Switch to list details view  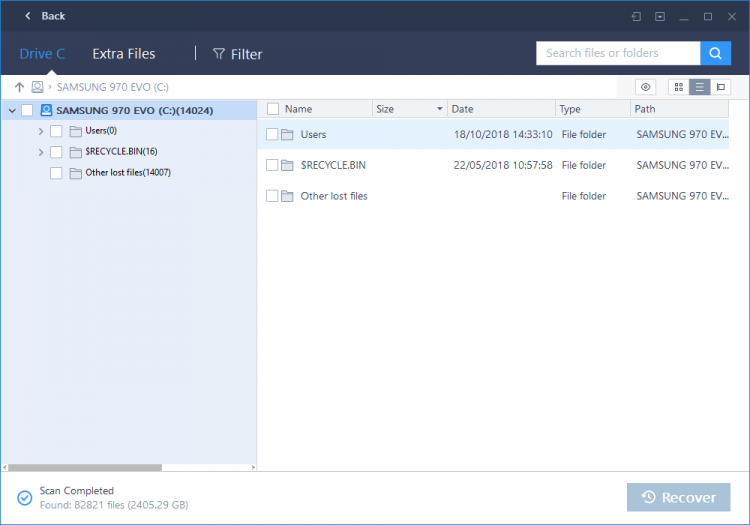(699, 87)
